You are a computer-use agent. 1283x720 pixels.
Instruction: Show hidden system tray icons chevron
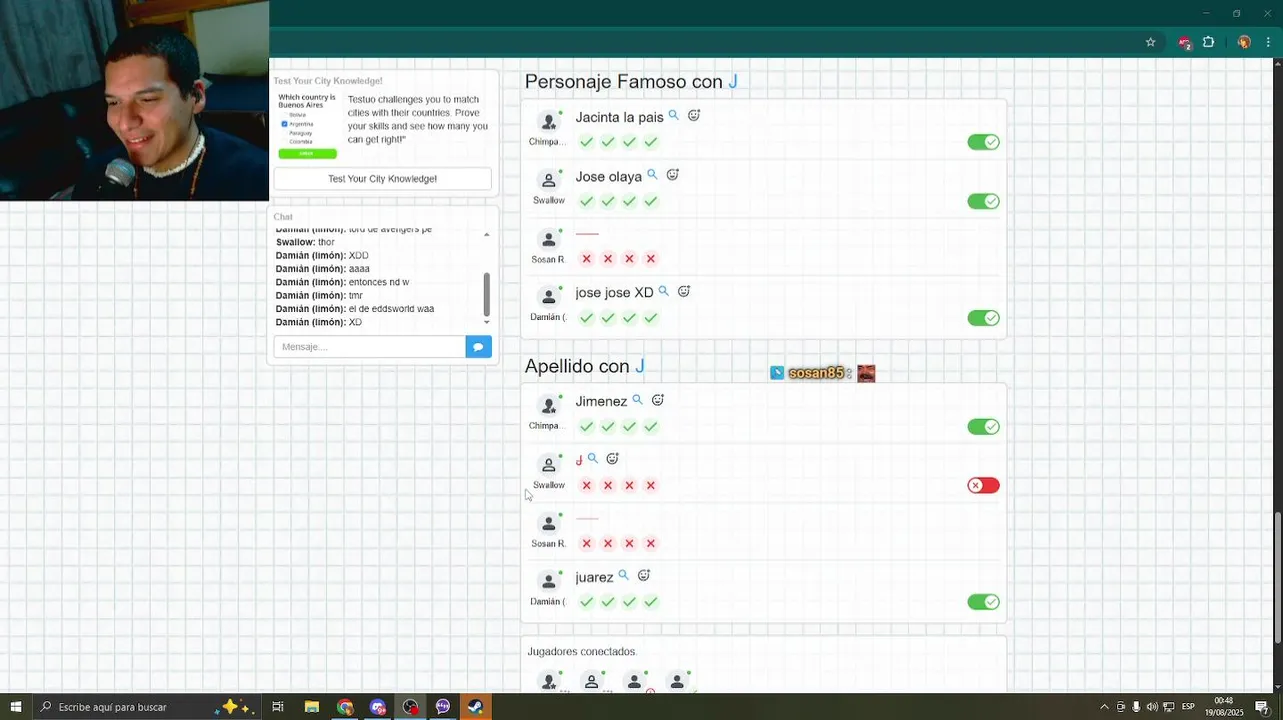1104,707
